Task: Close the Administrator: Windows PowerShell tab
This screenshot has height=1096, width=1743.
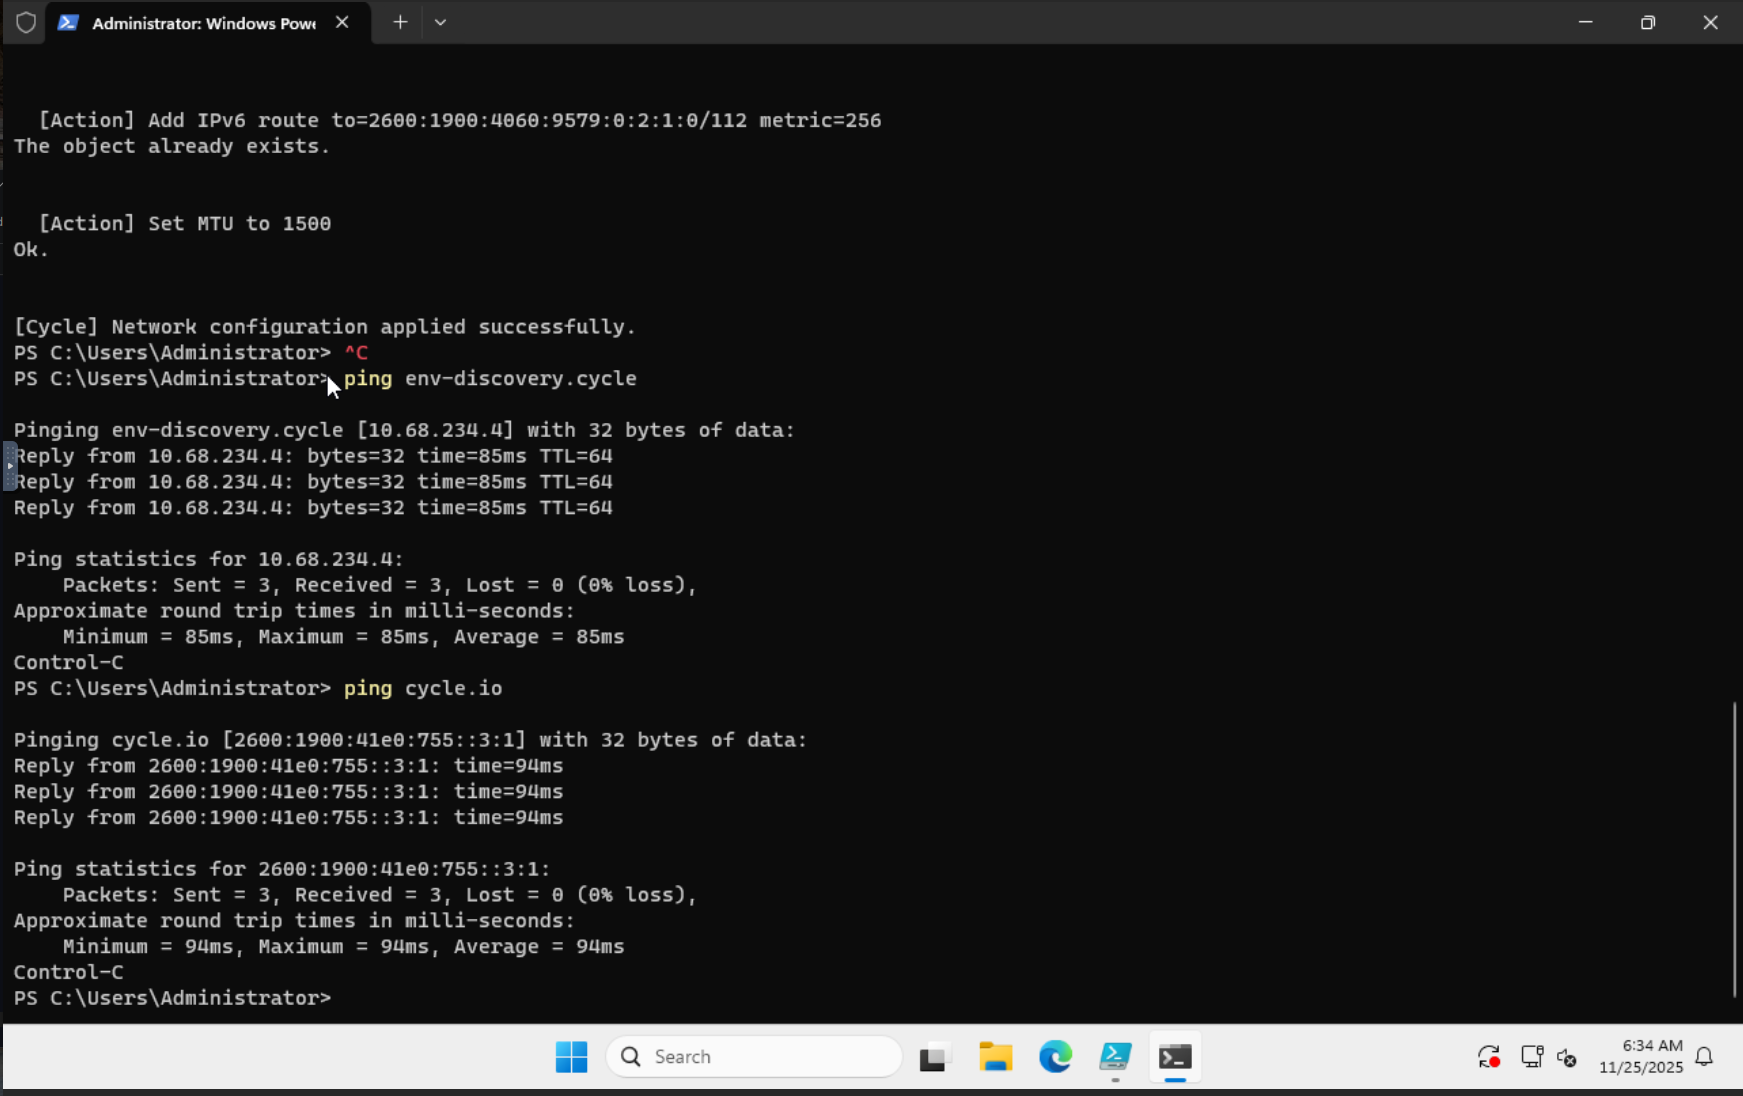Action: [x=343, y=21]
